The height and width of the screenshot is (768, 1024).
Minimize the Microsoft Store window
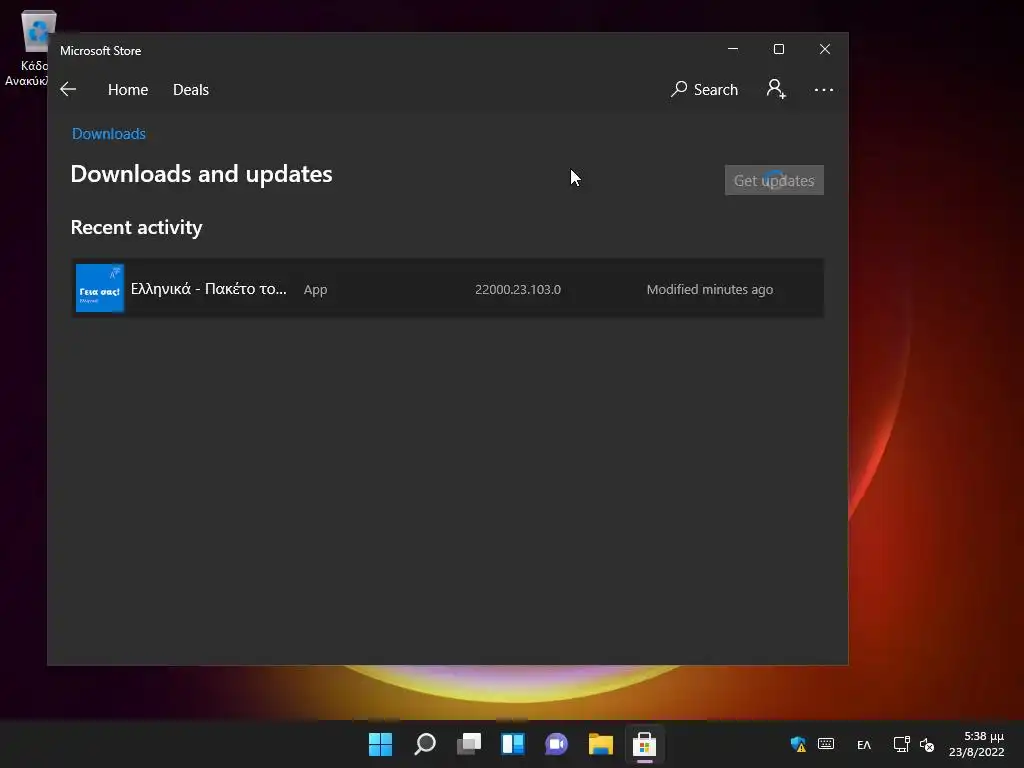click(733, 49)
